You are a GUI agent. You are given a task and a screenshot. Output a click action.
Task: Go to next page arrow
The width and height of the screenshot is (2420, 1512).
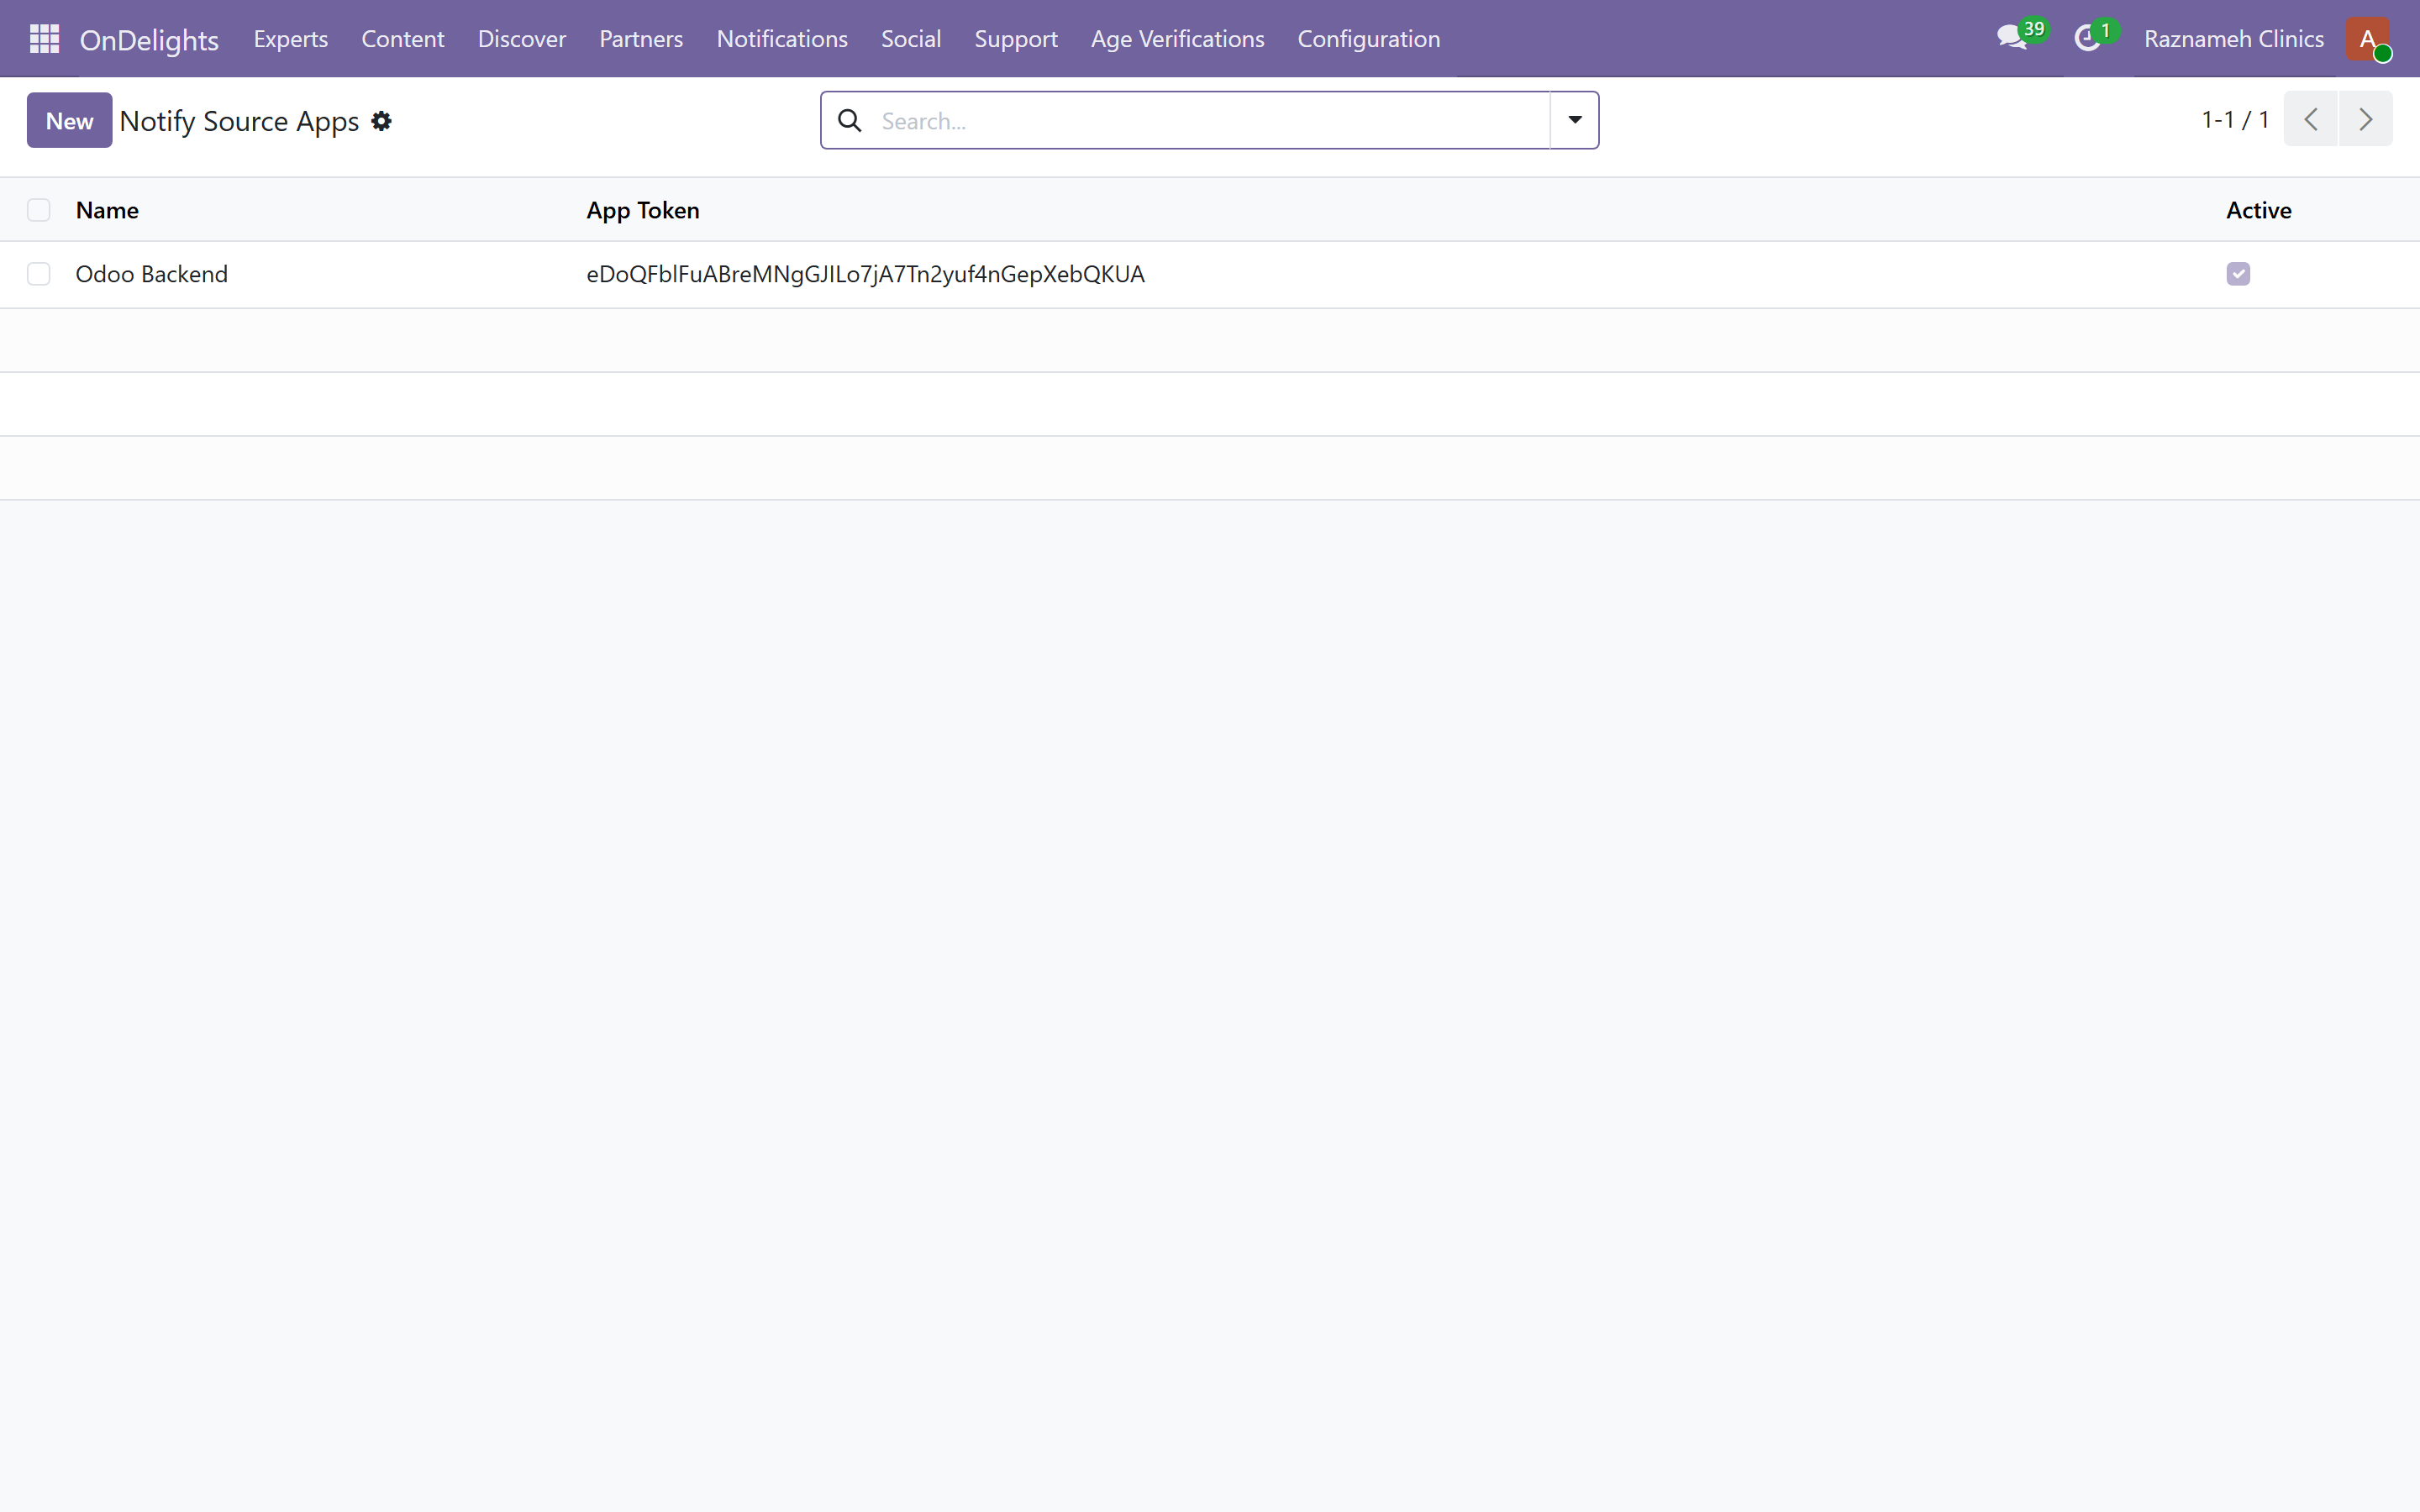2366,119
